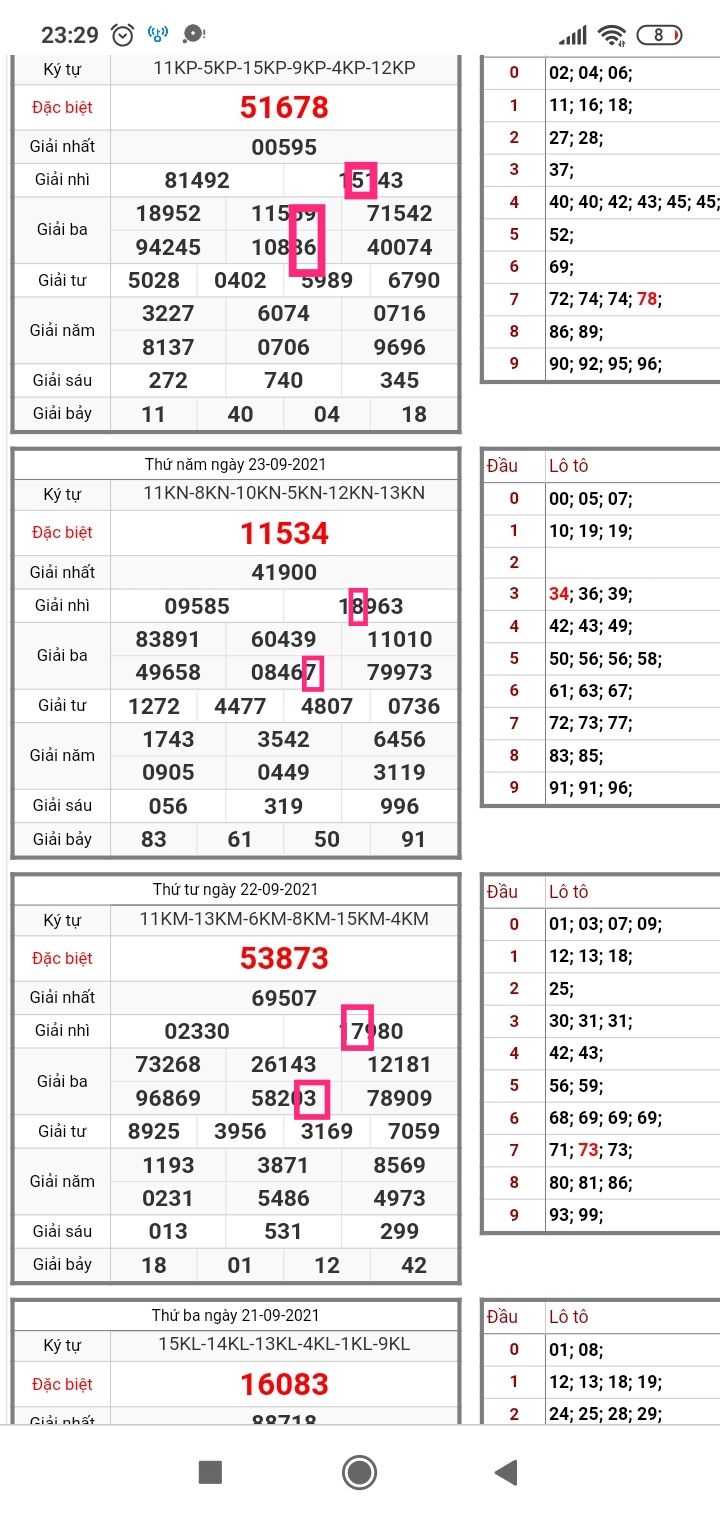Image resolution: width=720 pixels, height=1520 pixels.
Task: Tap second prize number 09585
Action: [x=197, y=606]
